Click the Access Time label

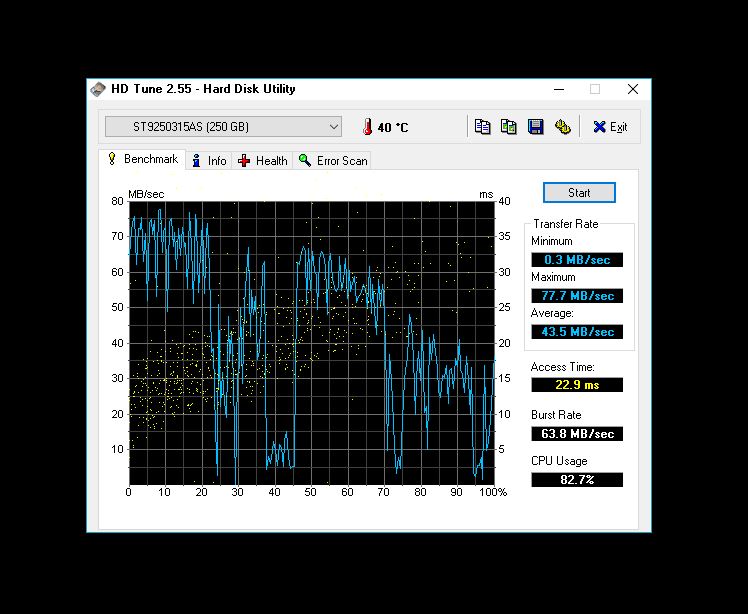tap(562, 367)
